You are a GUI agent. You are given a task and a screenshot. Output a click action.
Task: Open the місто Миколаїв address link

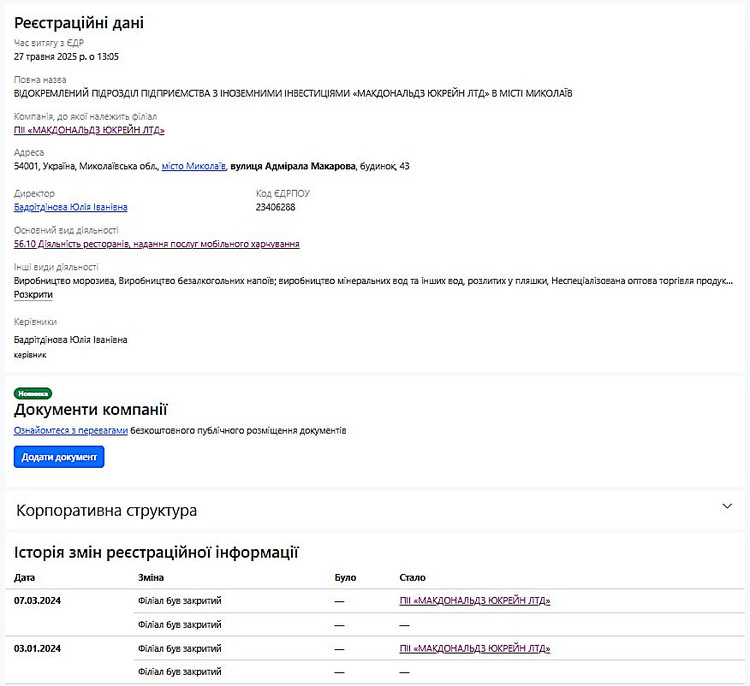pos(193,166)
